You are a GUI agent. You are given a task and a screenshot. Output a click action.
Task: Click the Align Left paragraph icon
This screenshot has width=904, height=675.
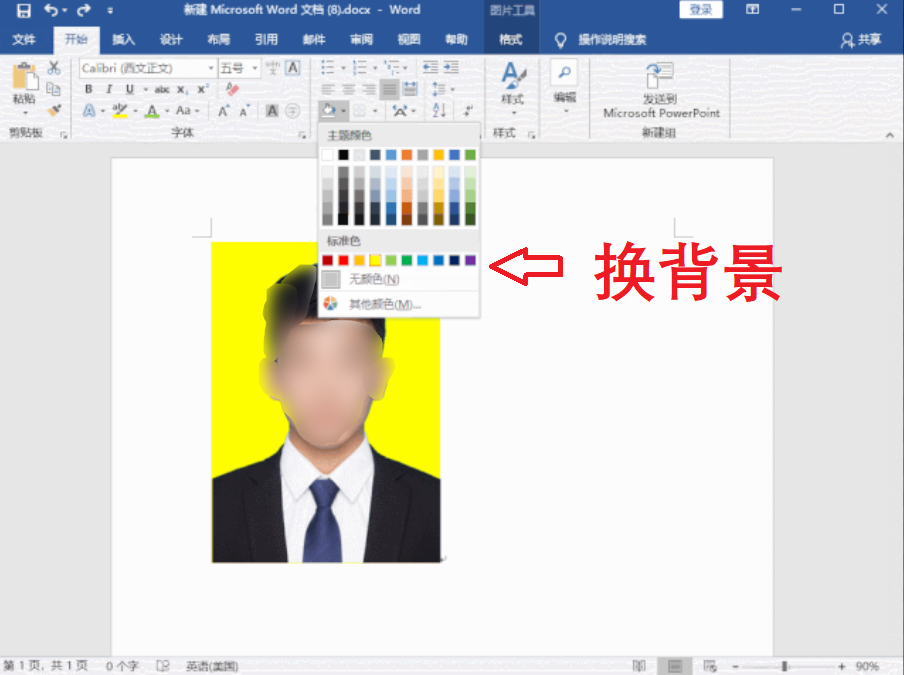[x=328, y=89]
